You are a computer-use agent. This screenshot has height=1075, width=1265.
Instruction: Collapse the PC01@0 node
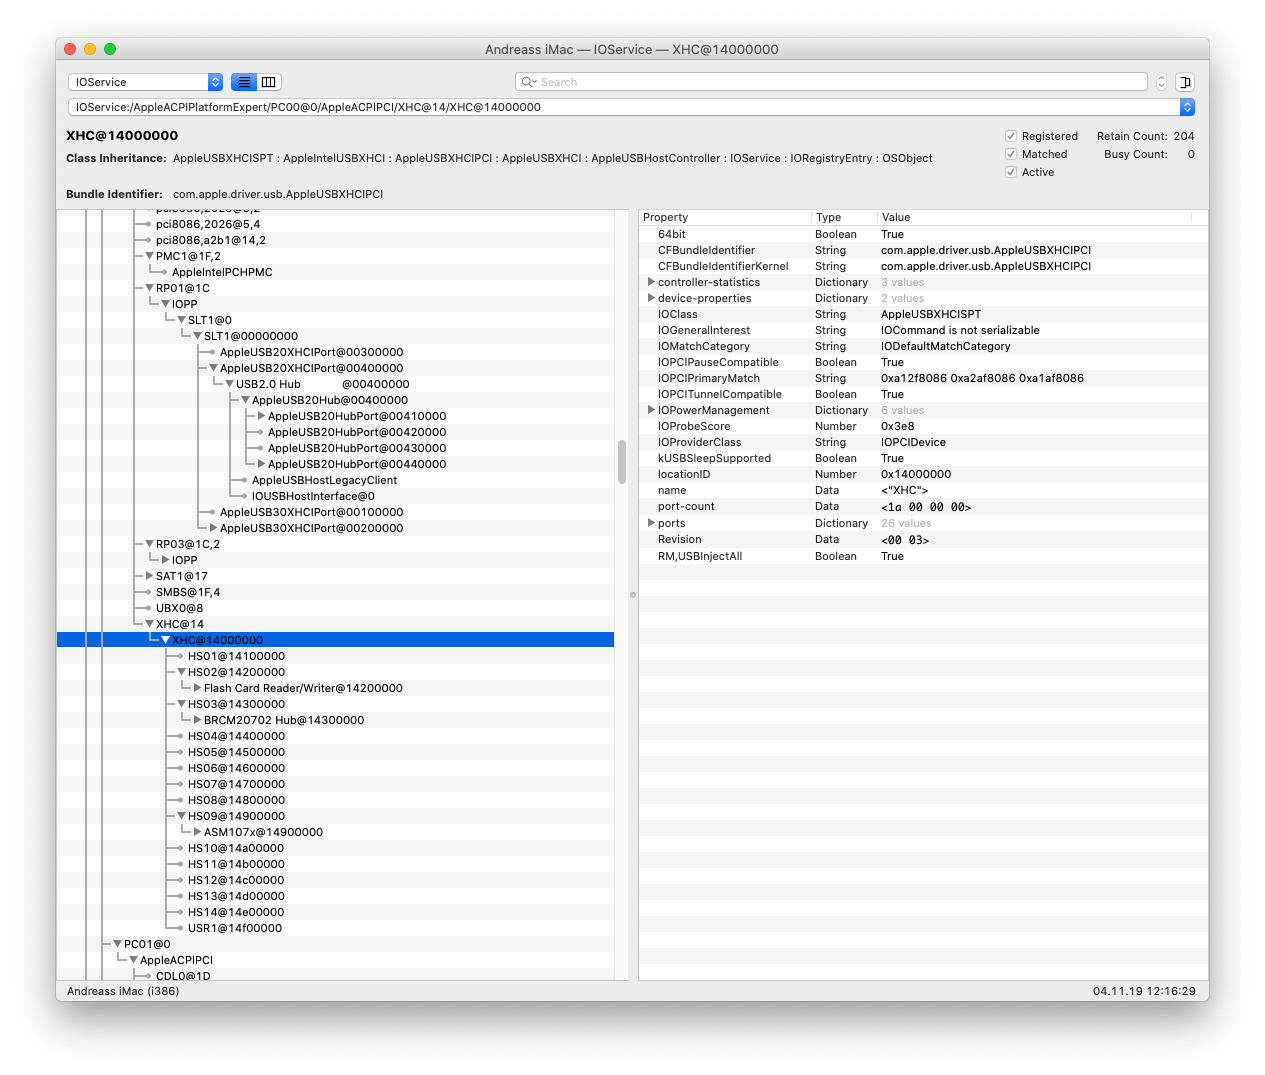coord(118,944)
